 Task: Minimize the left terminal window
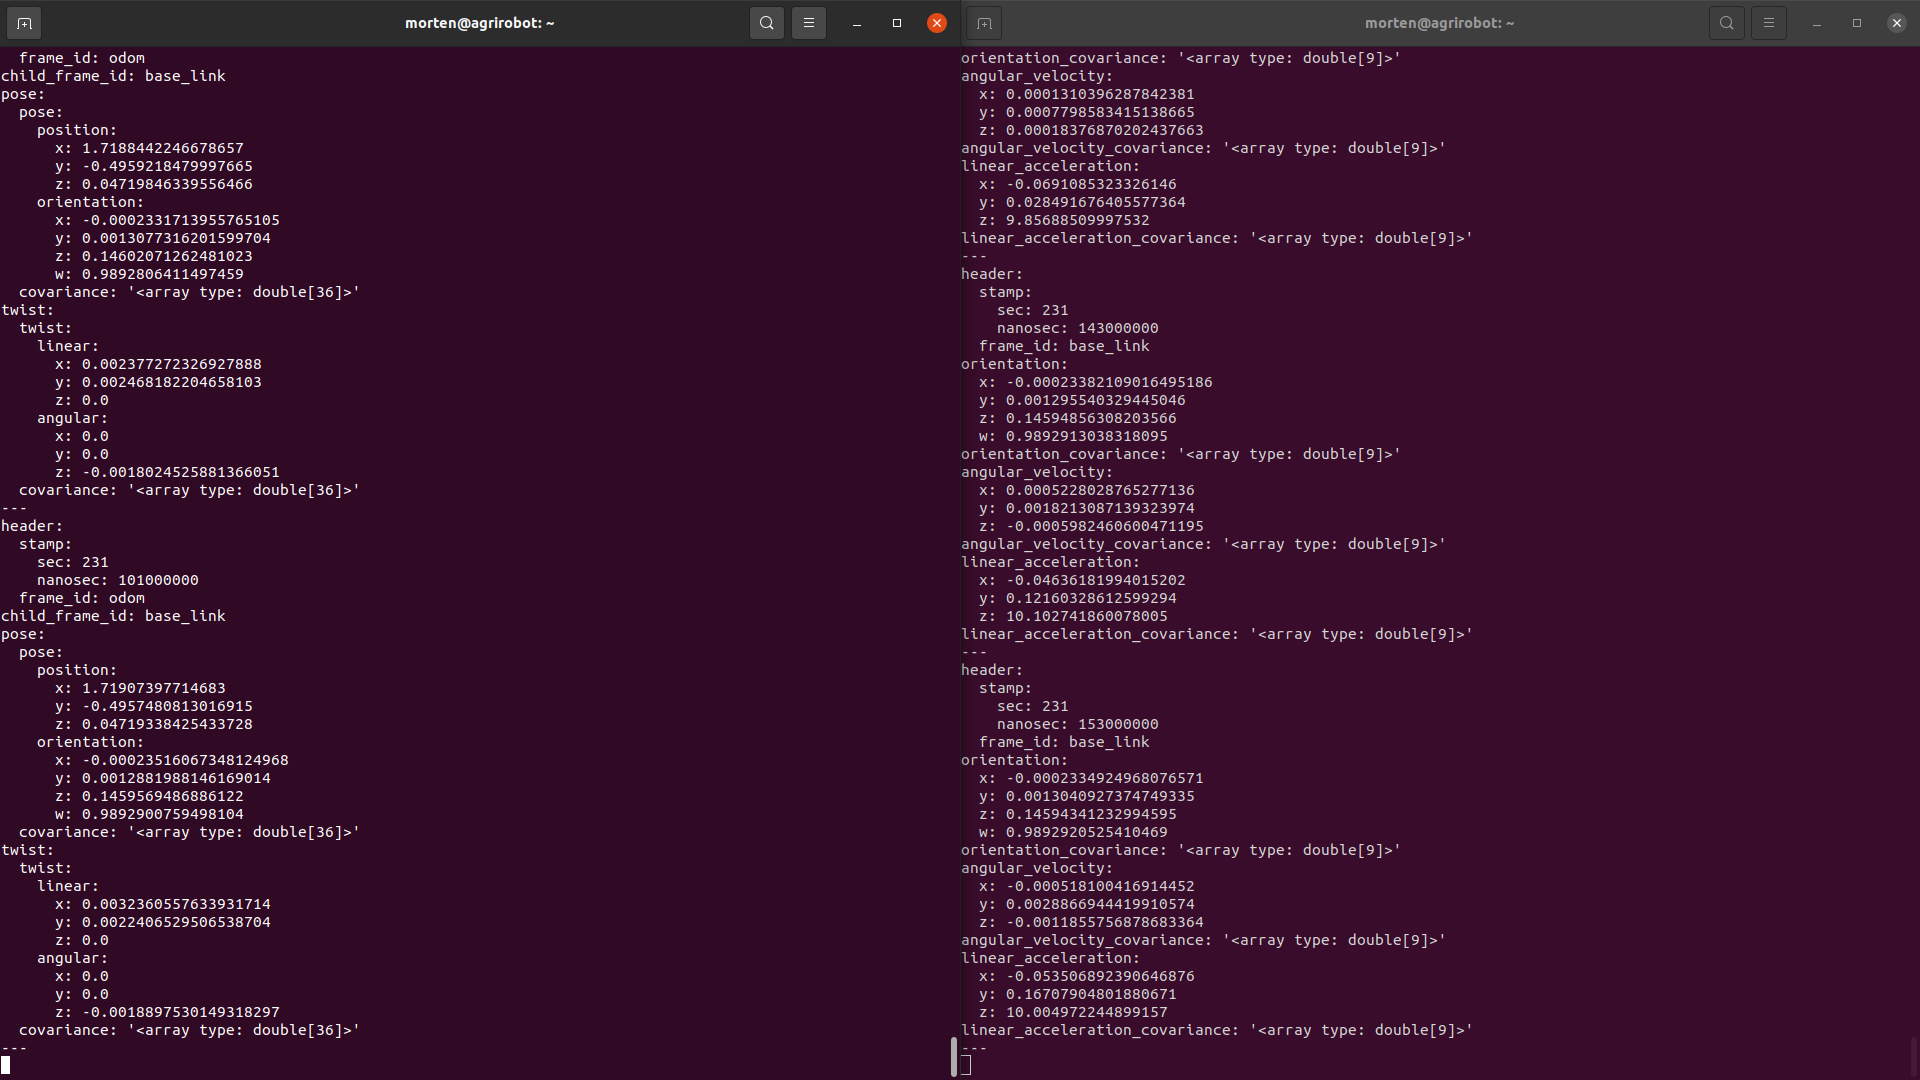(857, 23)
